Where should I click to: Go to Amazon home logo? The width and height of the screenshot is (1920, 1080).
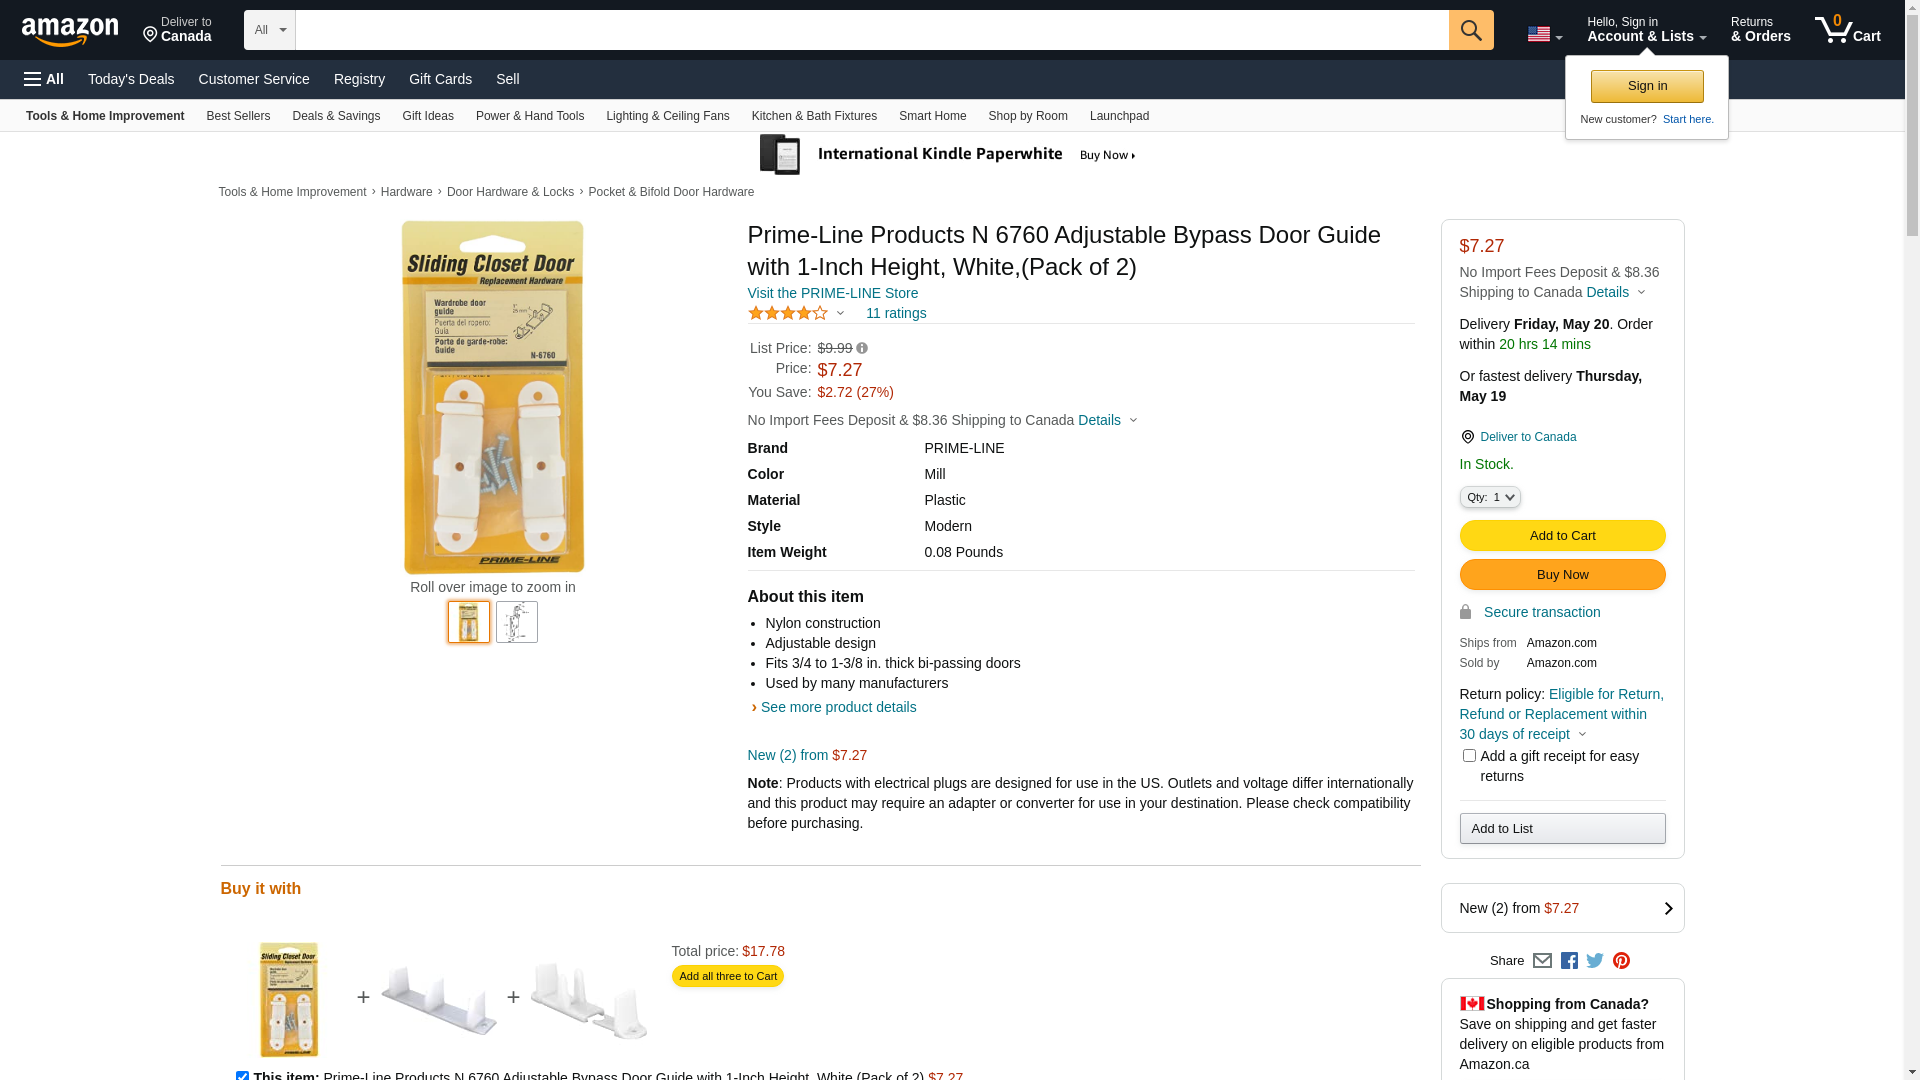pyautogui.click(x=70, y=31)
